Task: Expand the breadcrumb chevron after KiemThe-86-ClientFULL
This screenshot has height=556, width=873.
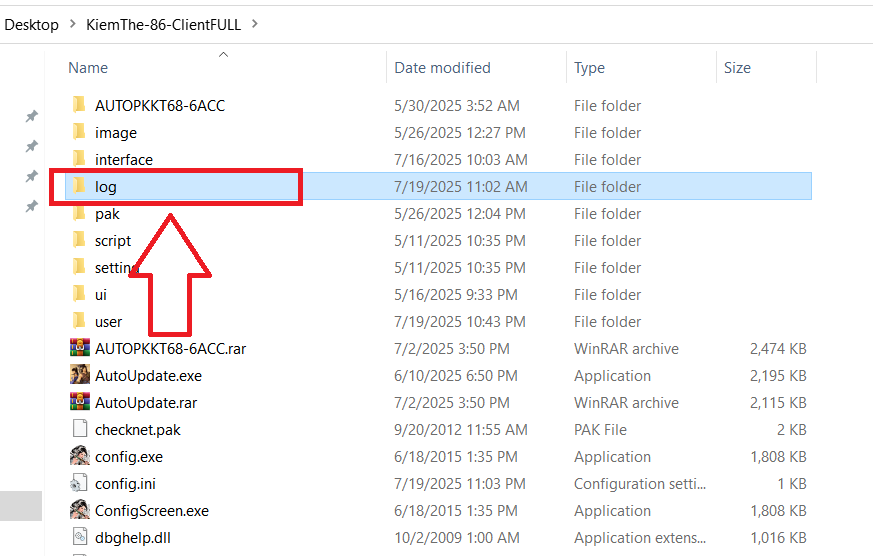Action: 255,24
